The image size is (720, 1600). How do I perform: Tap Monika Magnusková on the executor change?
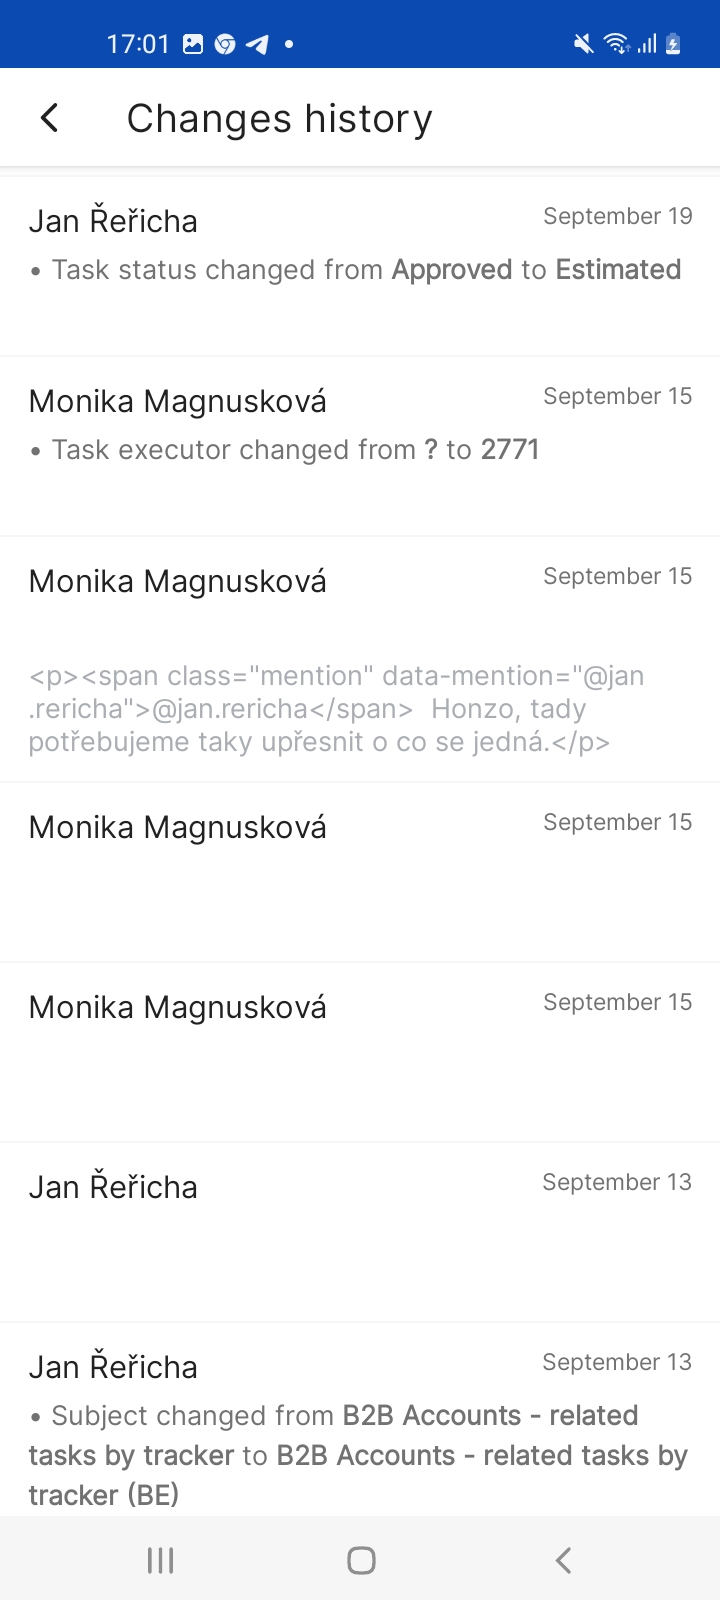[x=178, y=401]
